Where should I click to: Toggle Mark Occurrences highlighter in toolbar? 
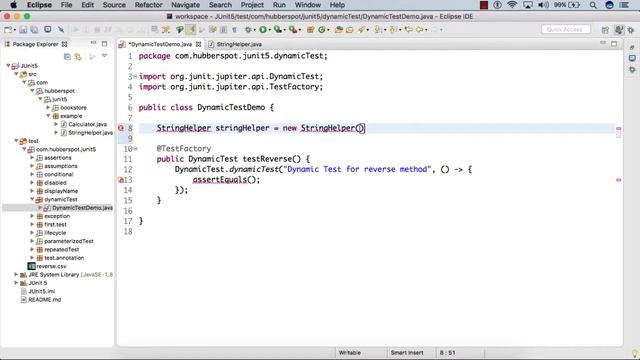(191, 29)
